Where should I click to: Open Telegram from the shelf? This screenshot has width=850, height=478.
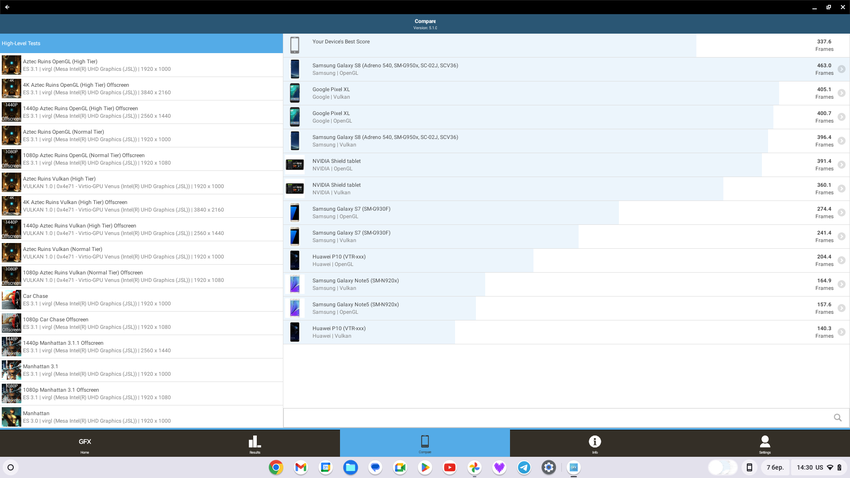tap(524, 467)
